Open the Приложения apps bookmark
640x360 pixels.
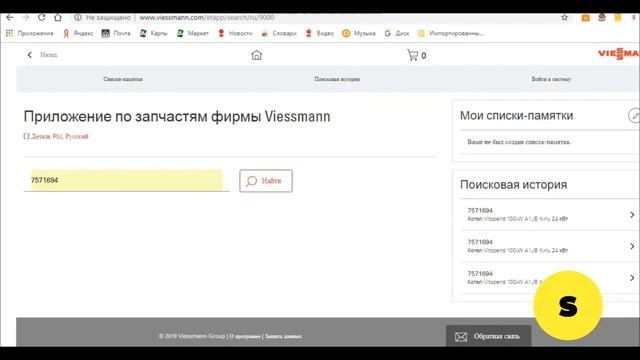click(29, 33)
